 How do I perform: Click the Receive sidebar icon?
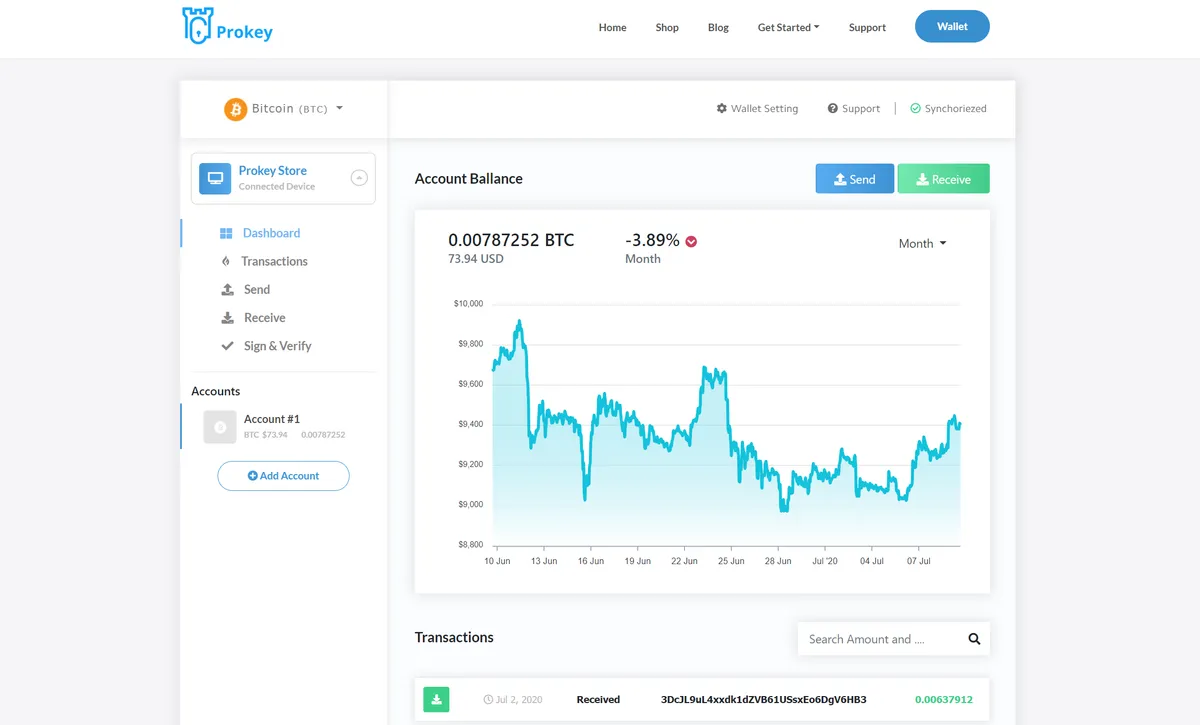[226, 317]
